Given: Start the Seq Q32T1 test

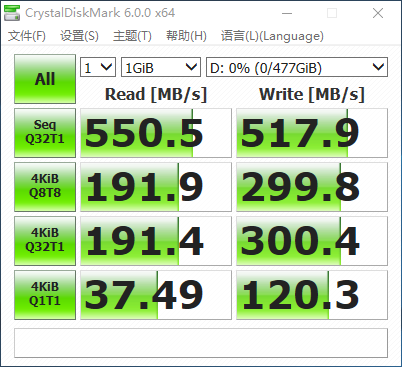Looking at the screenshot, I should point(45,133).
